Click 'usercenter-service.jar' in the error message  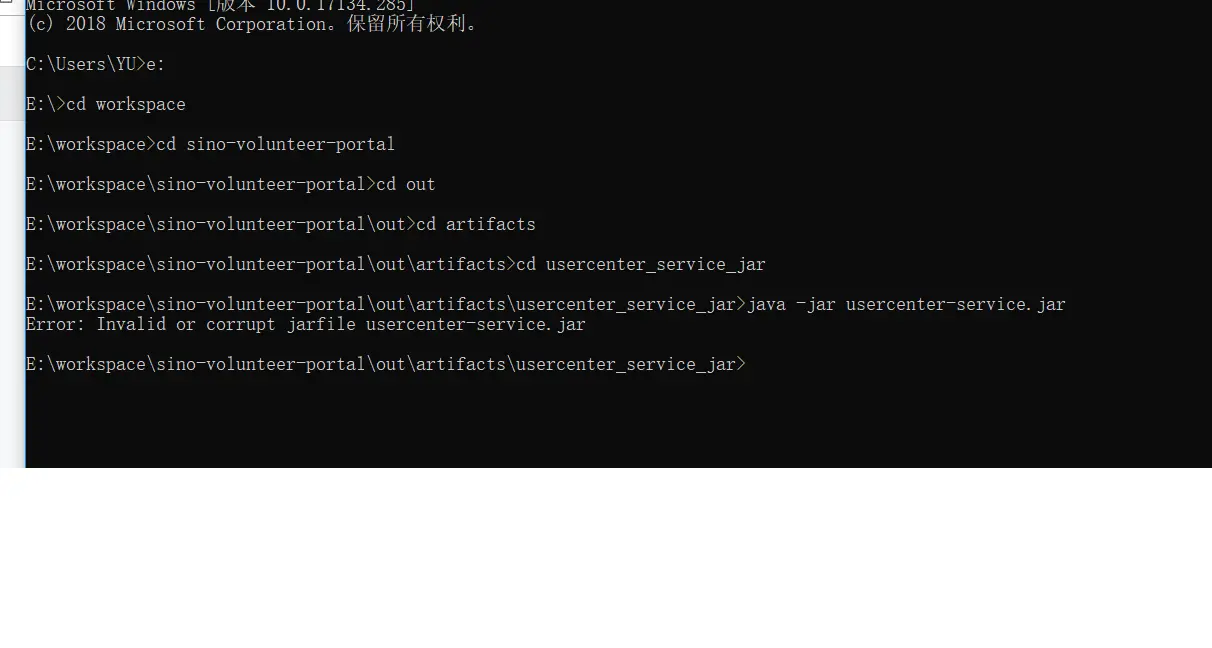coord(476,324)
